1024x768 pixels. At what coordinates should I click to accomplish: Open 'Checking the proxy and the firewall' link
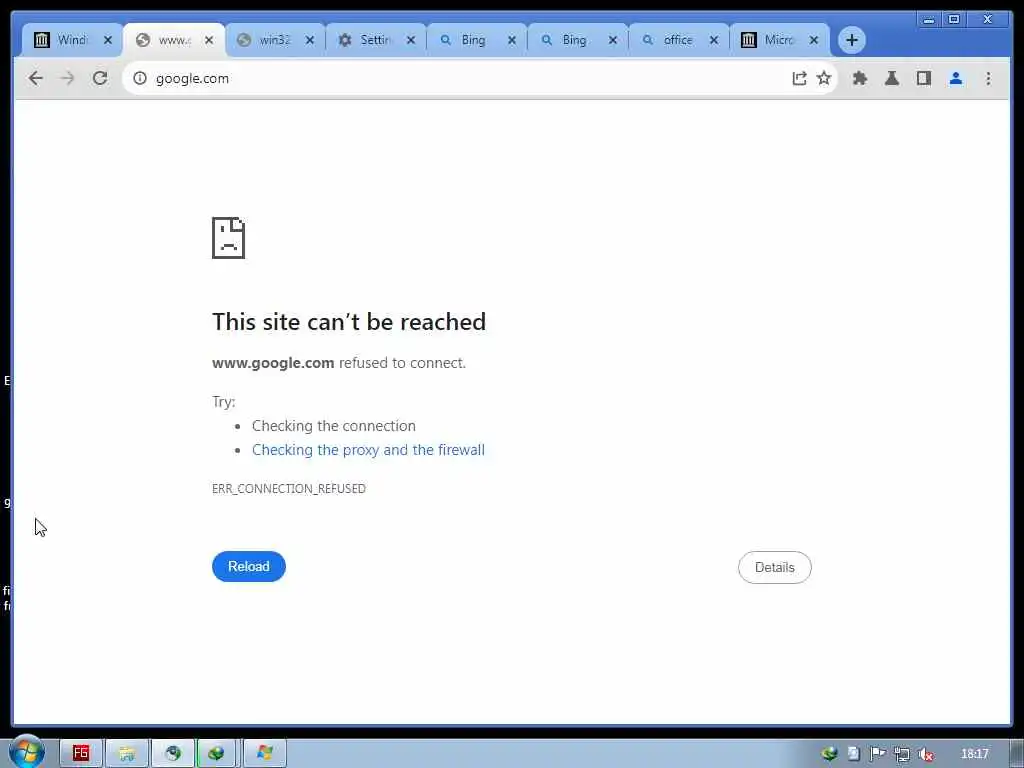(368, 450)
